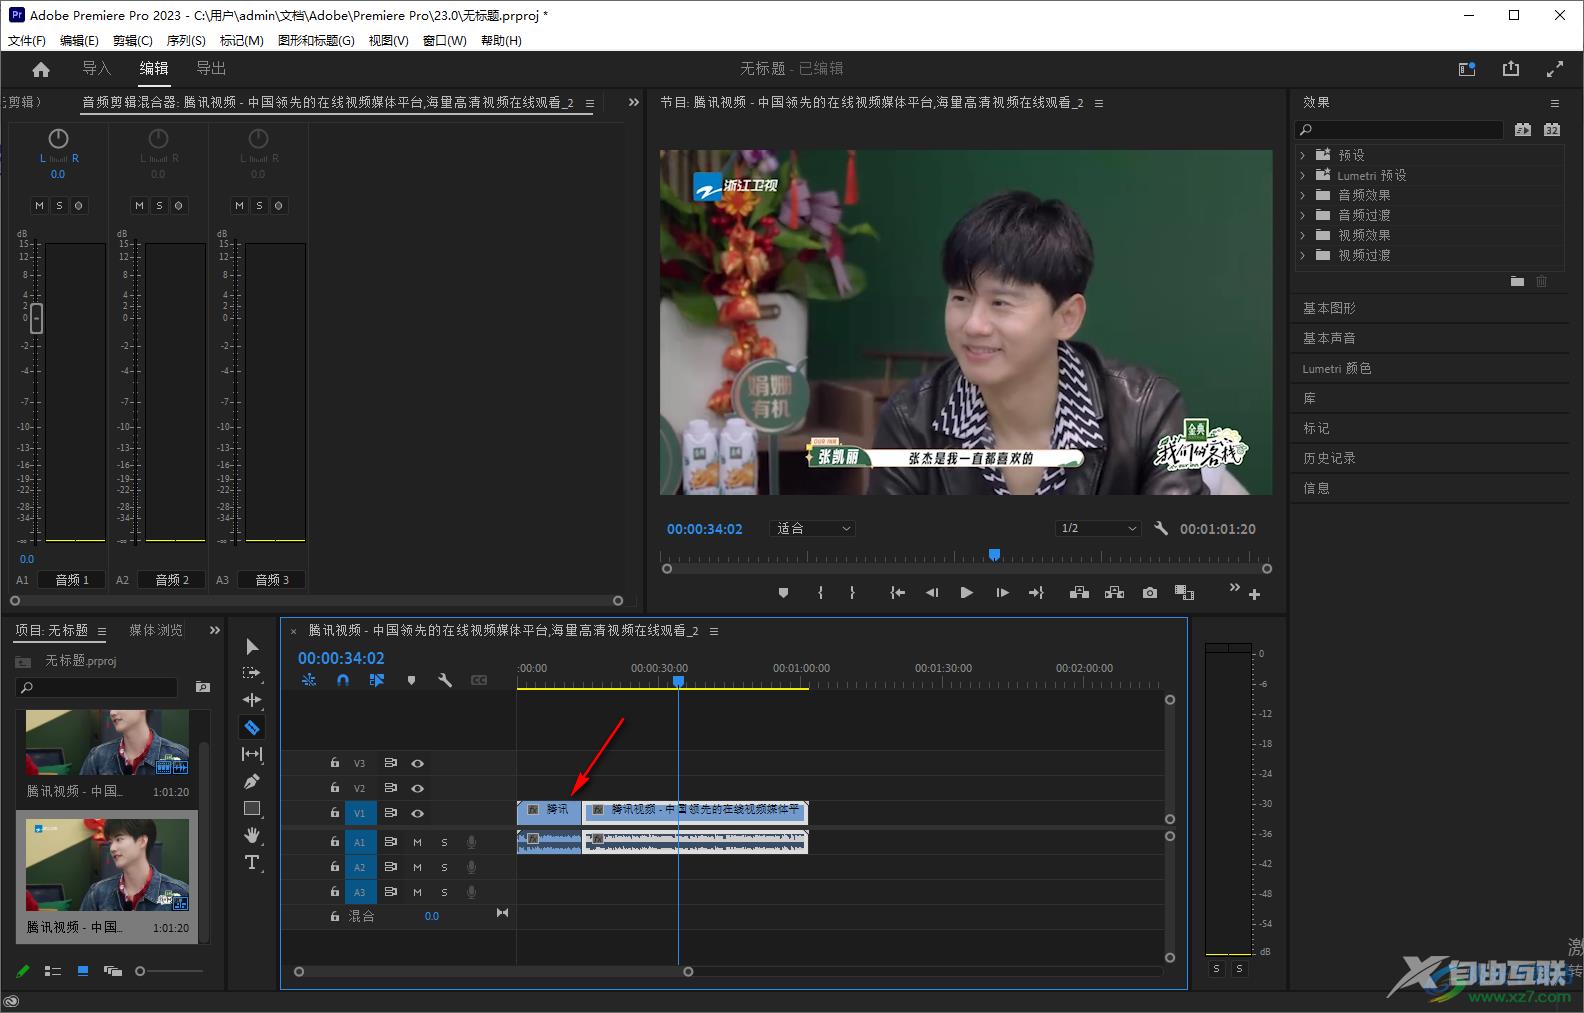Open the 适合 zoom level dropdown

pyautogui.click(x=812, y=528)
